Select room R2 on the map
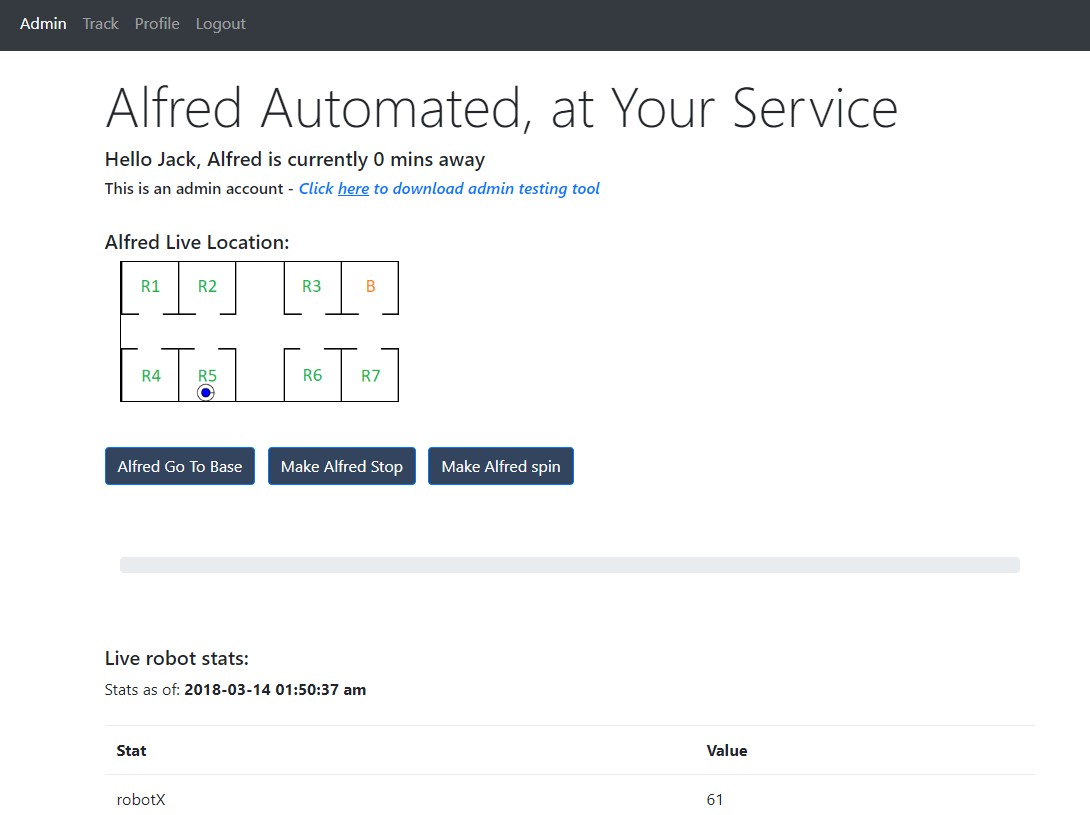1090x815 pixels. click(207, 287)
